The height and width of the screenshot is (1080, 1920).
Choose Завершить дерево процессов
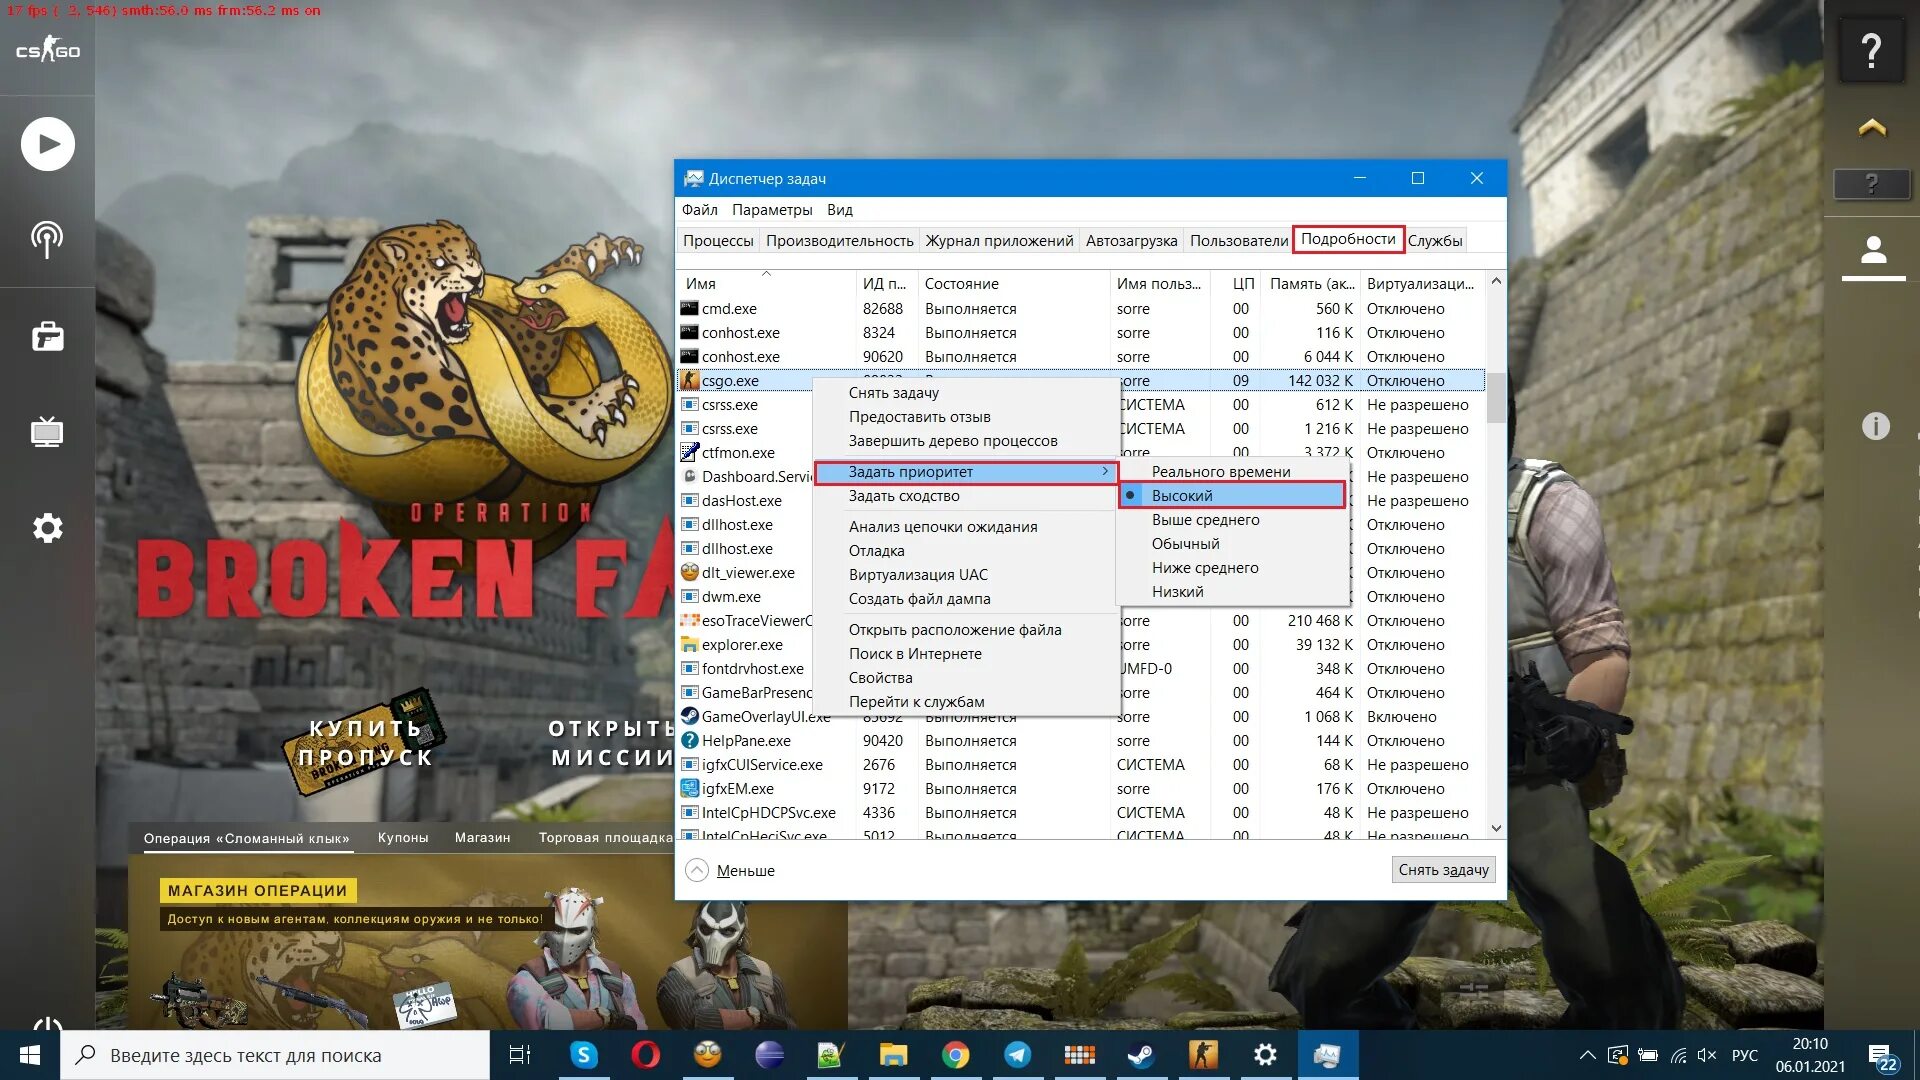point(966,440)
